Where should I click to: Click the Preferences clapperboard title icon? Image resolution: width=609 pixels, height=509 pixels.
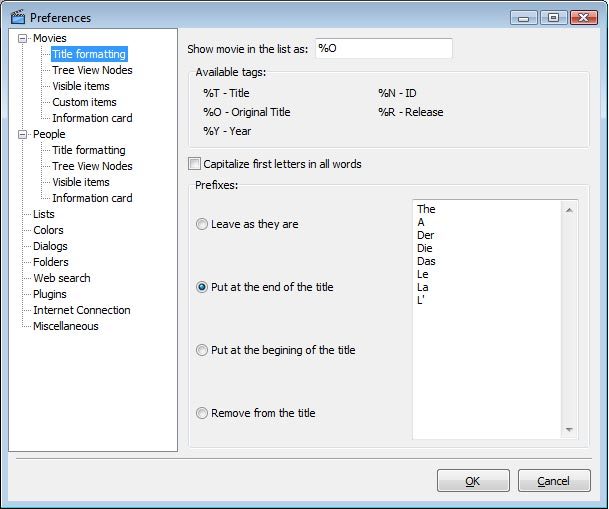pyautogui.click(x=18, y=17)
